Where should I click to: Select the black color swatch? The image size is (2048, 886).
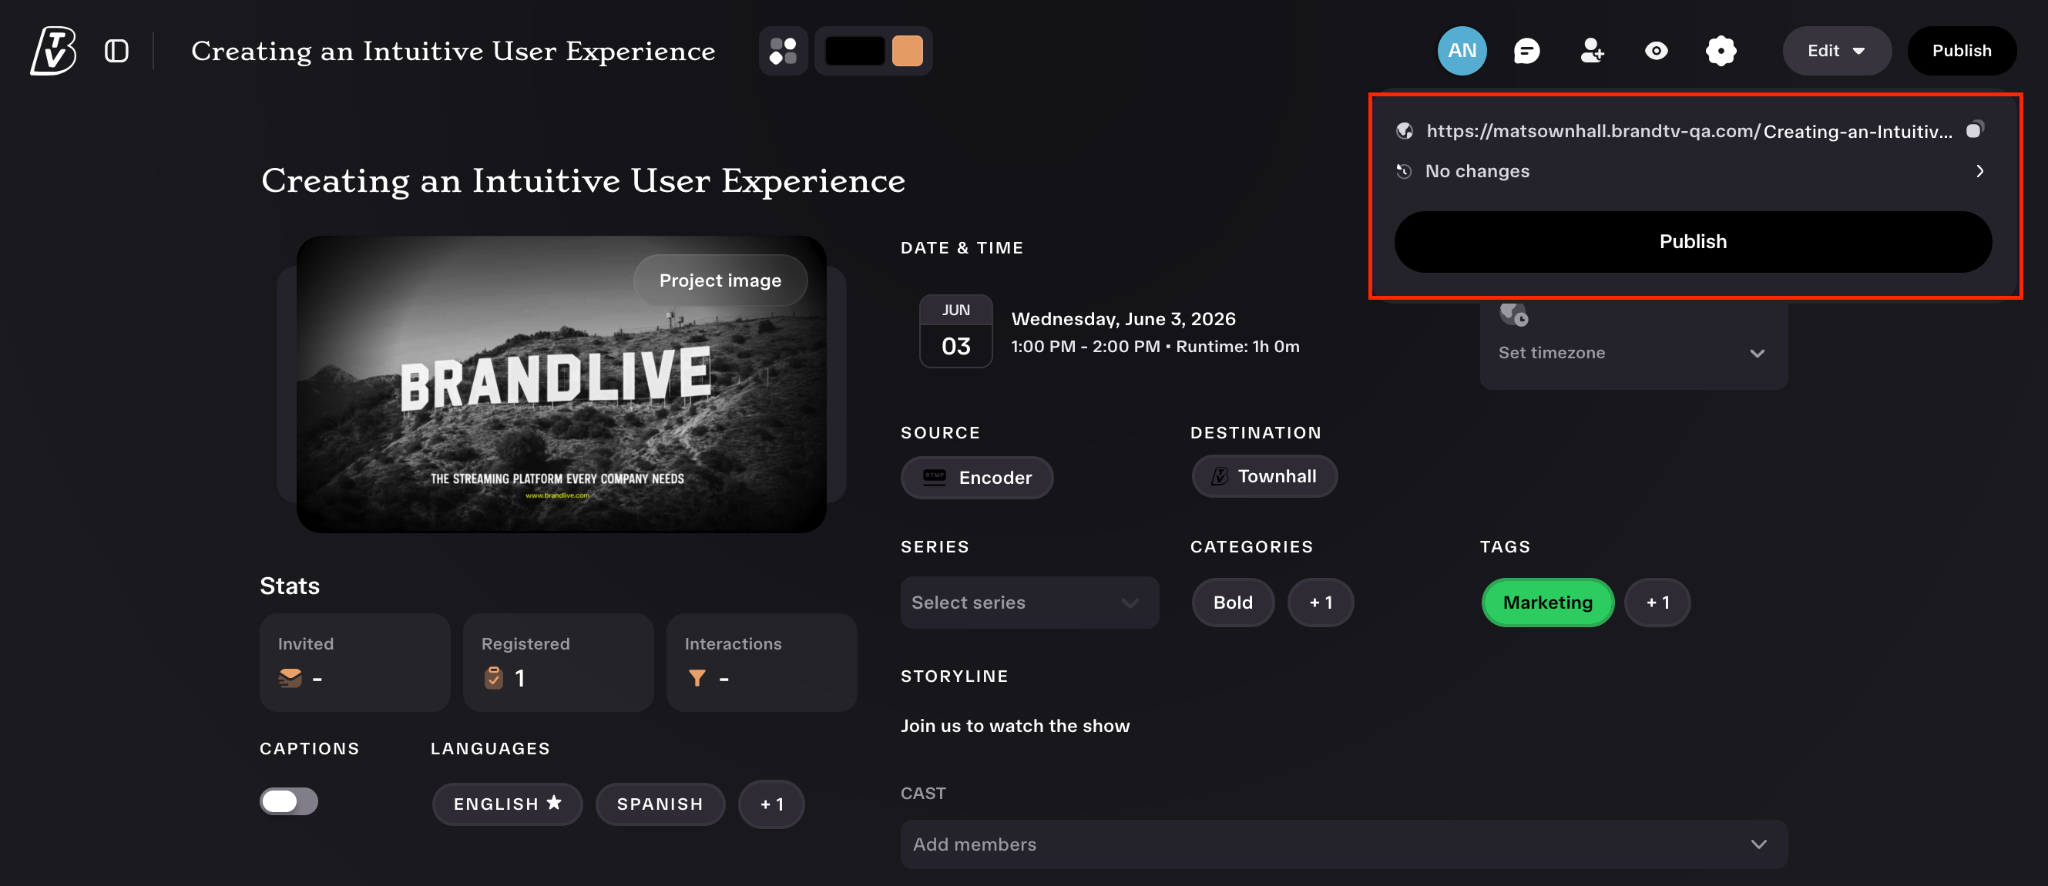(x=855, y=51)
